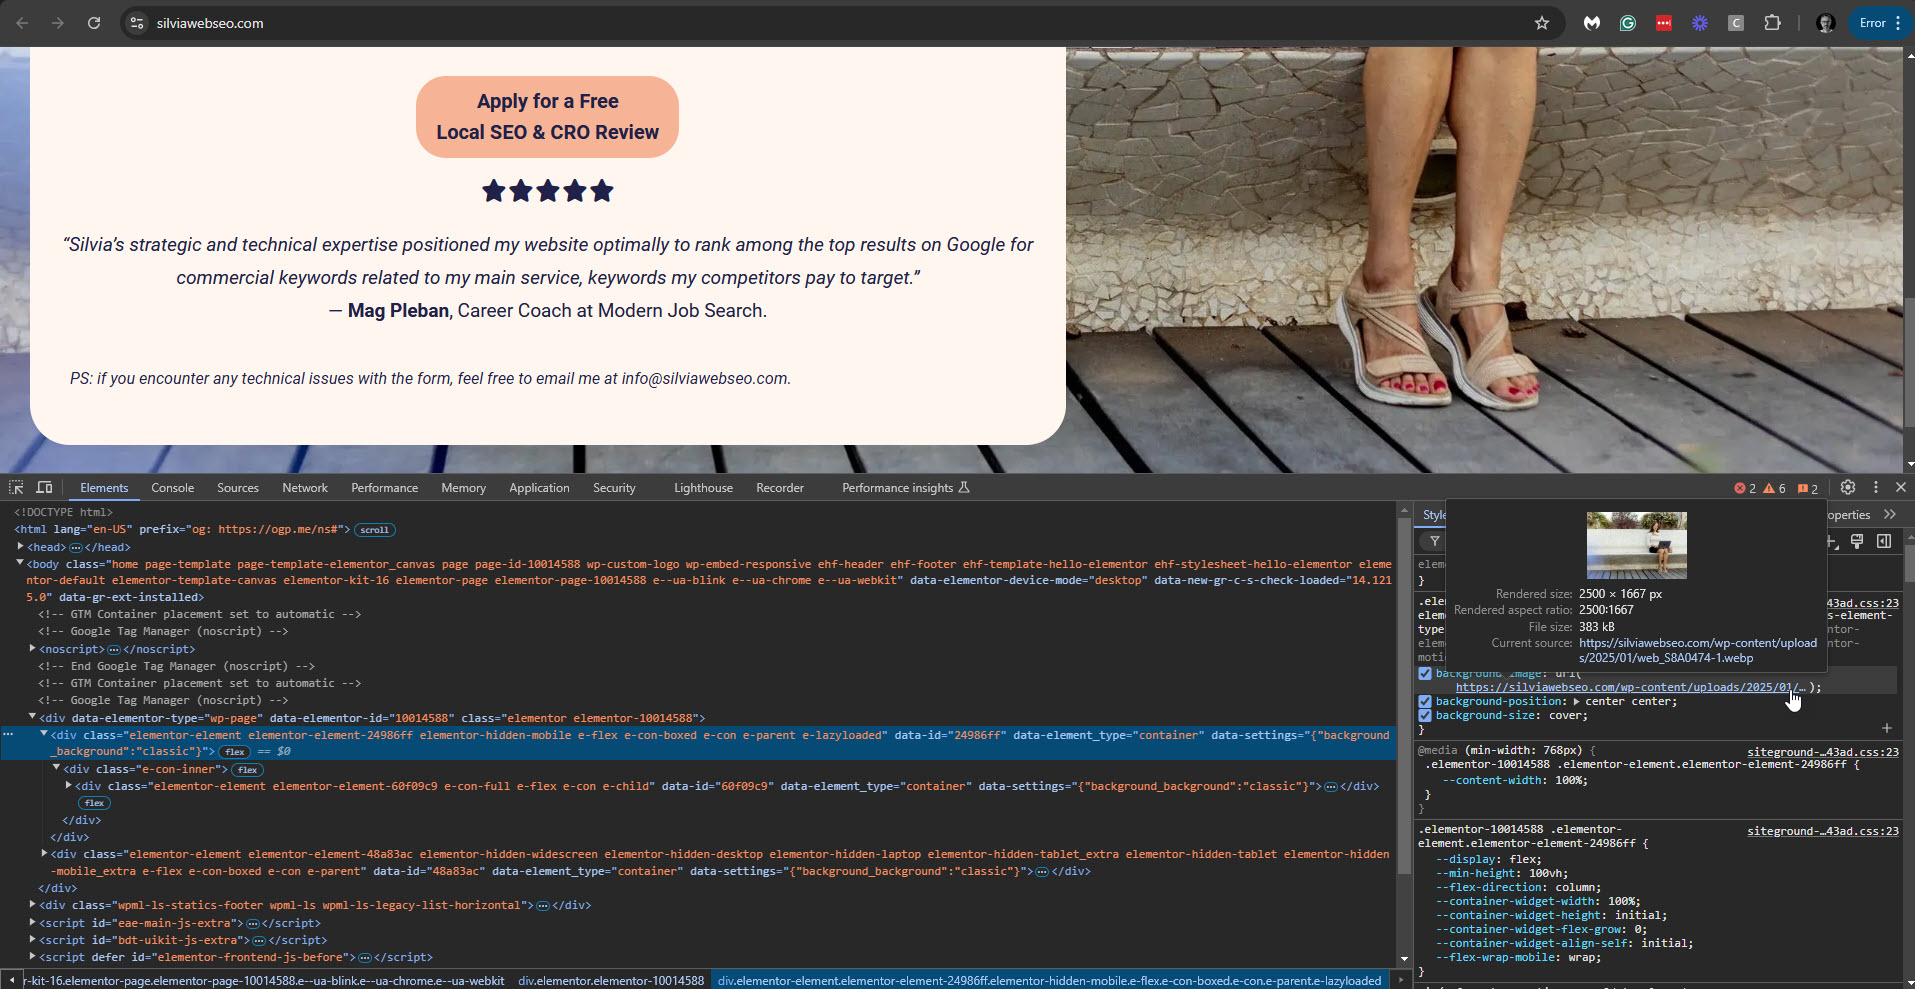The width and height of the screenshot is (1915, 989).
Task: Collapse the wp-page div node
Action: point(32,718)
